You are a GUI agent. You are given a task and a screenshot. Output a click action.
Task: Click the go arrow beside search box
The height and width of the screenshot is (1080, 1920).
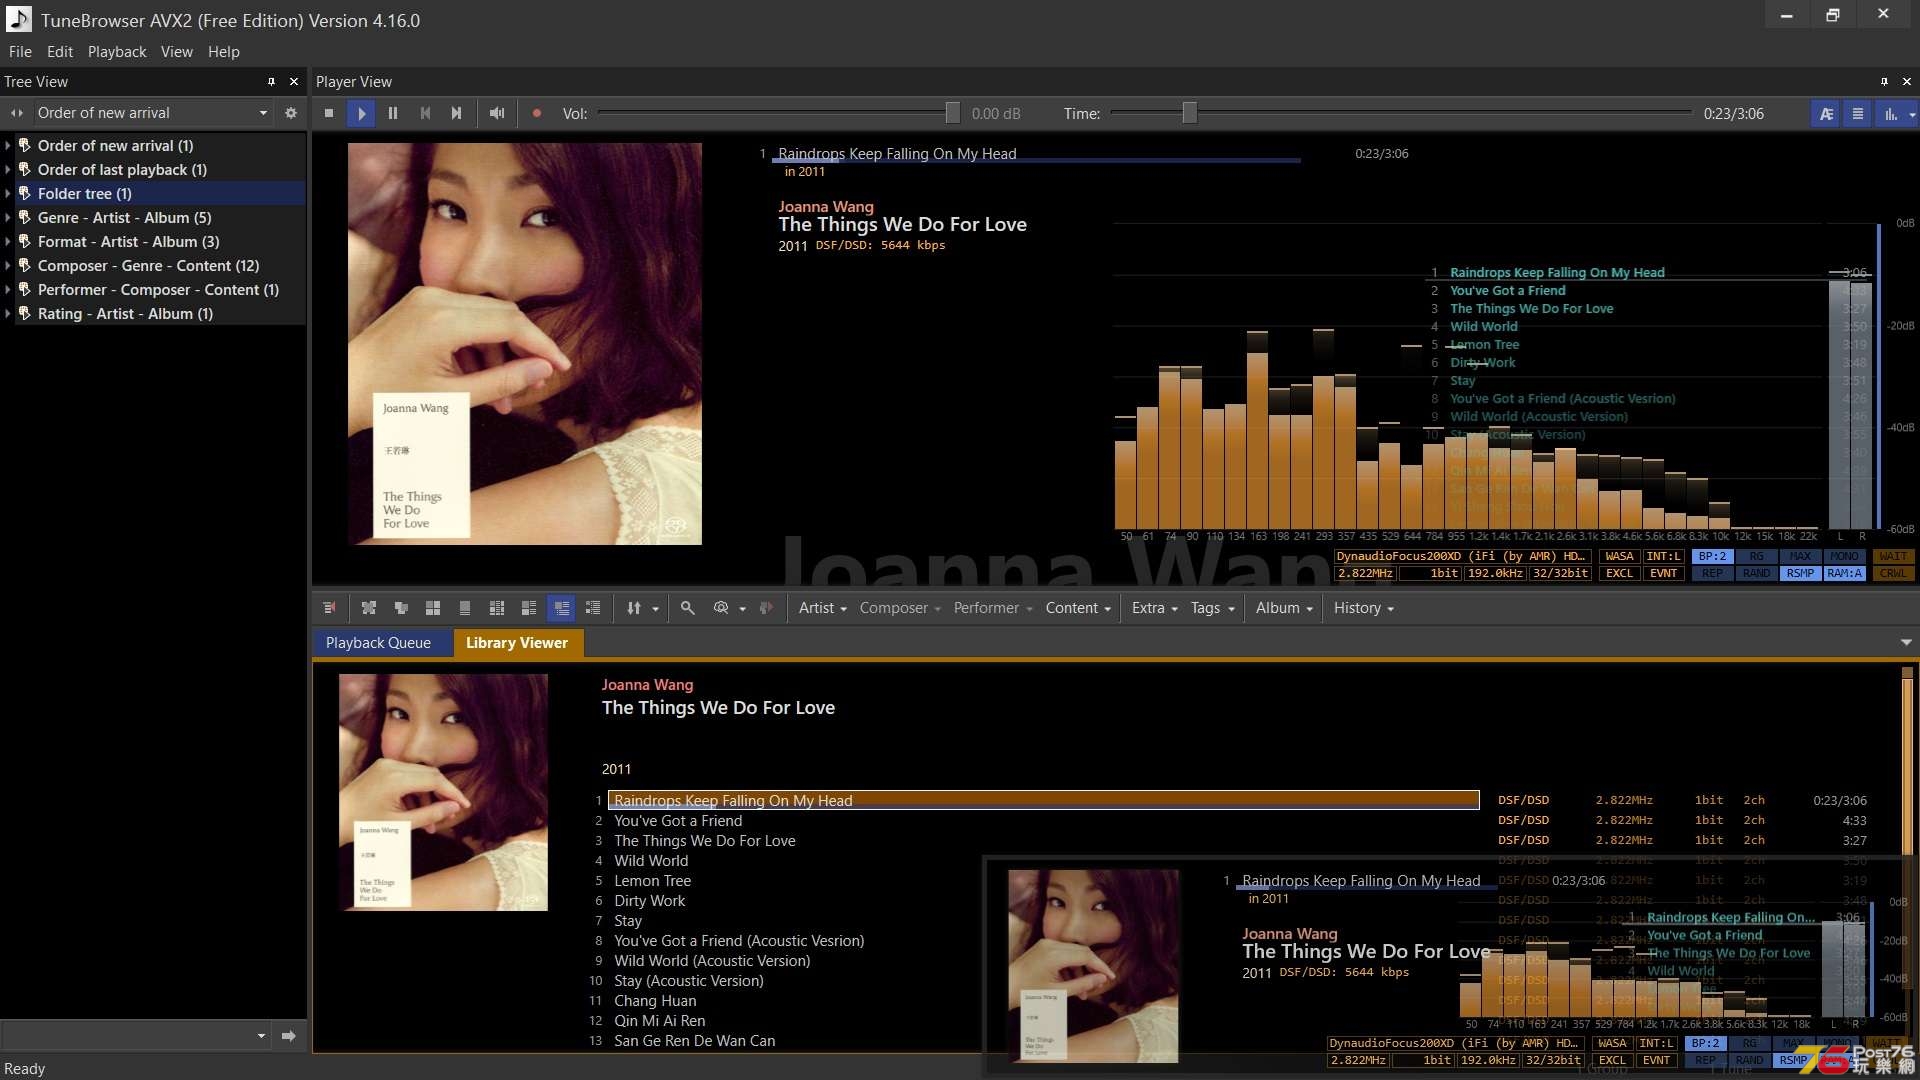(x=289, y=1036)
